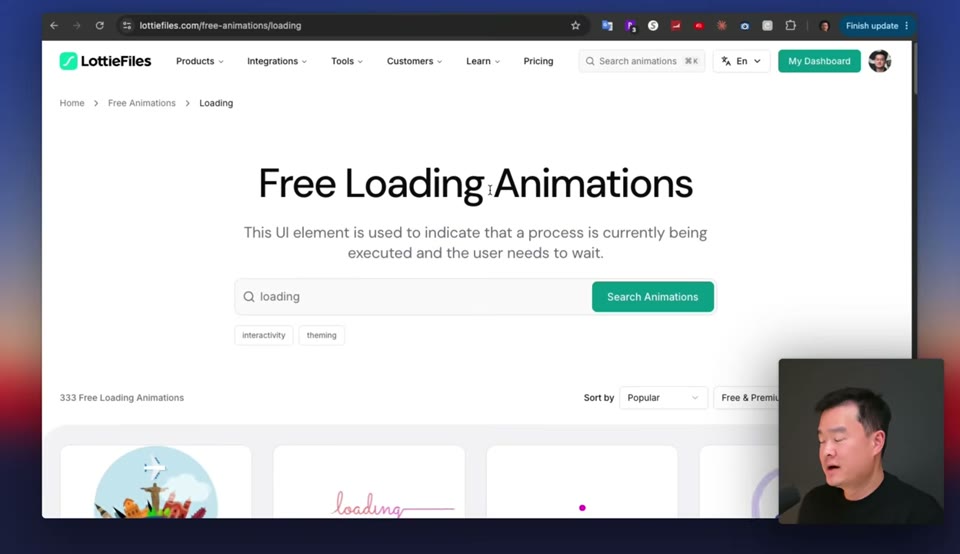Click the browser forward arrow

pos(77,26)
